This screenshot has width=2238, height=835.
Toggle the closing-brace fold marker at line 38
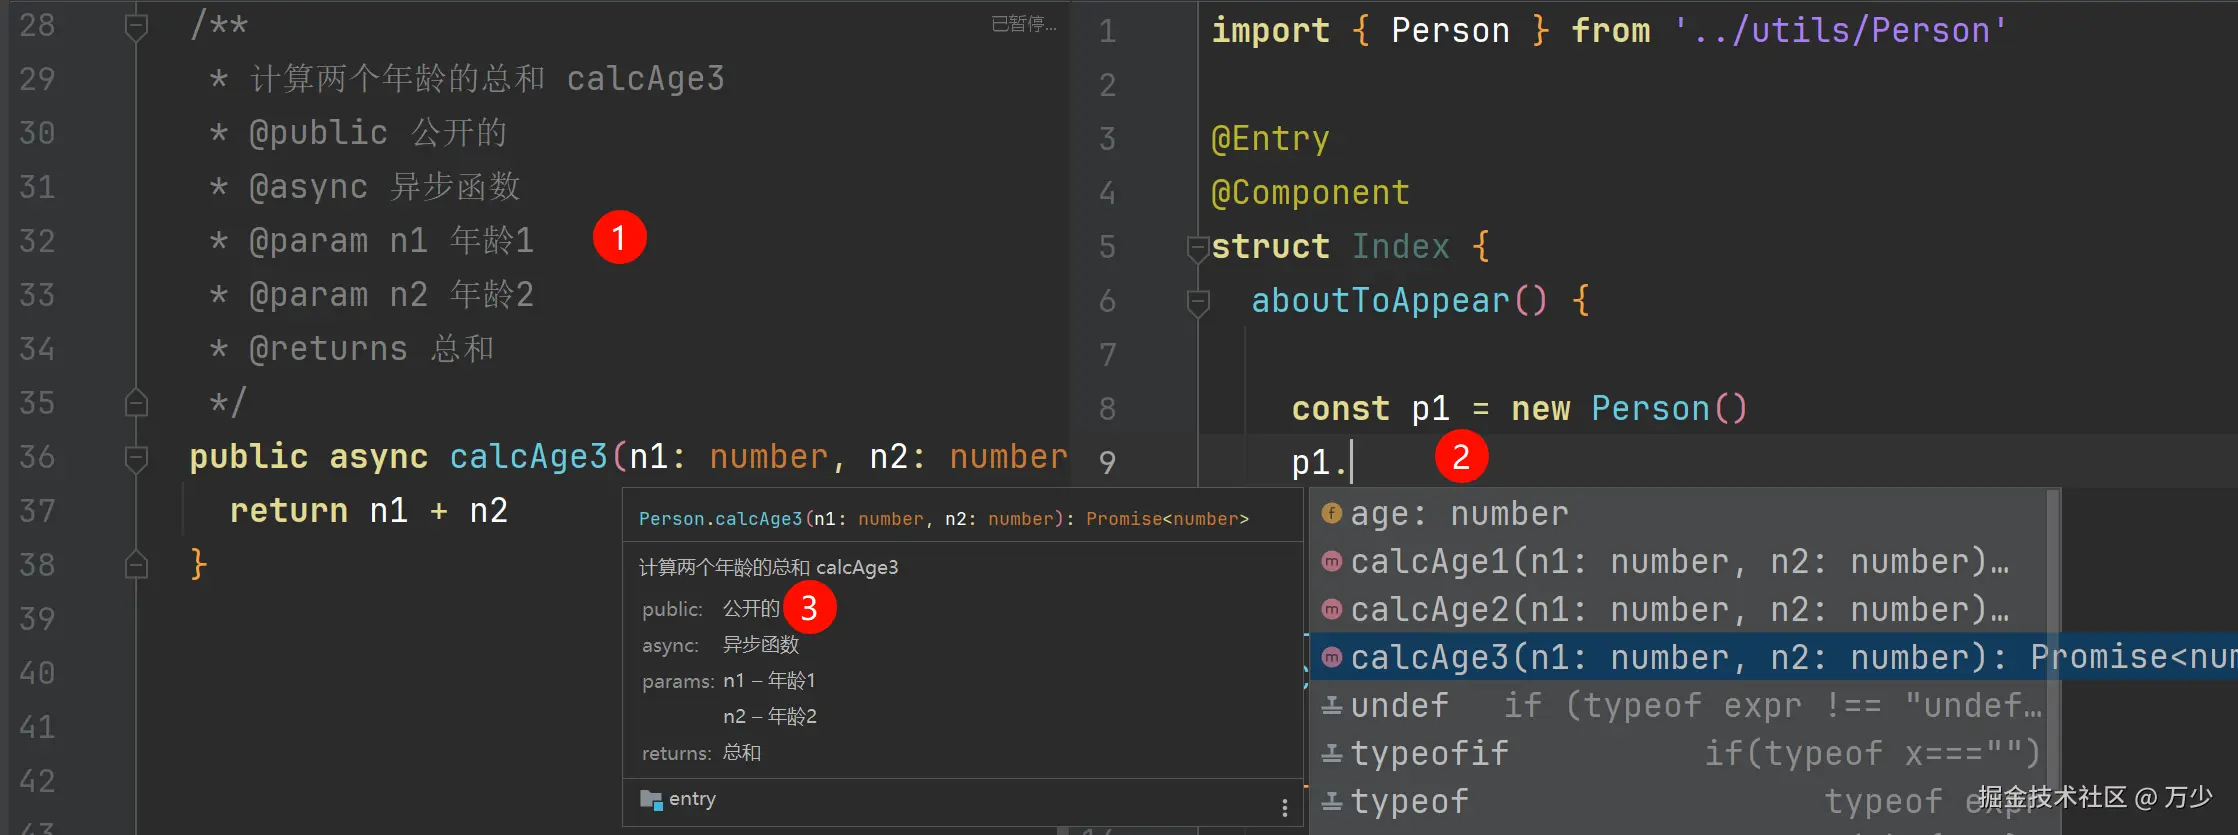point(136,565)
